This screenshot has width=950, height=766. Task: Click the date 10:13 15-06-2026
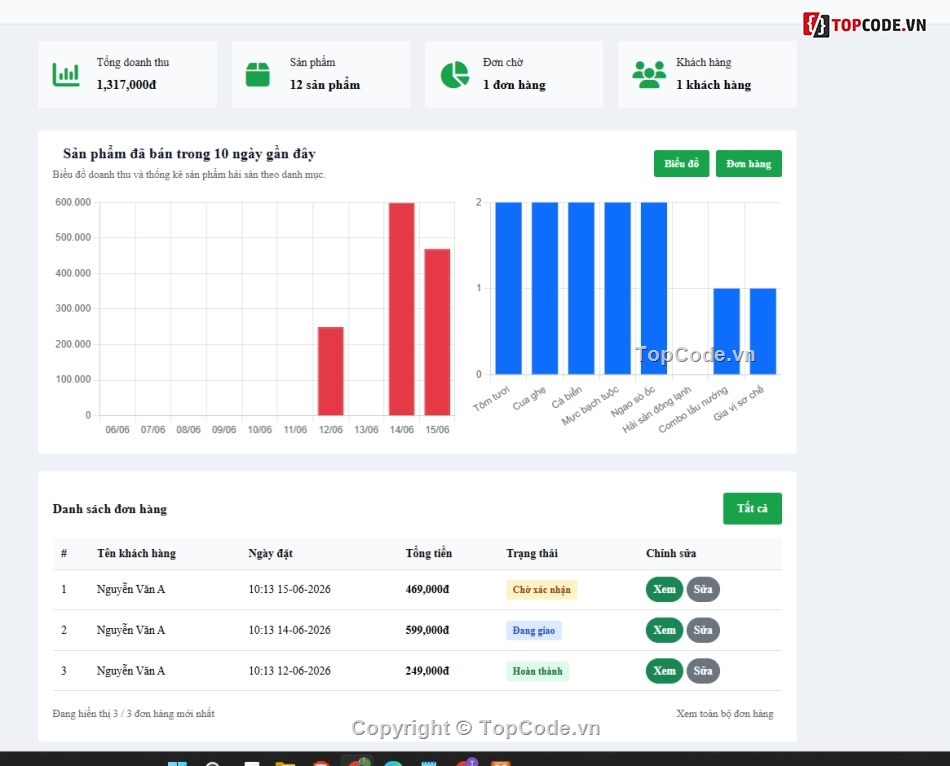(x=290, y=589)
